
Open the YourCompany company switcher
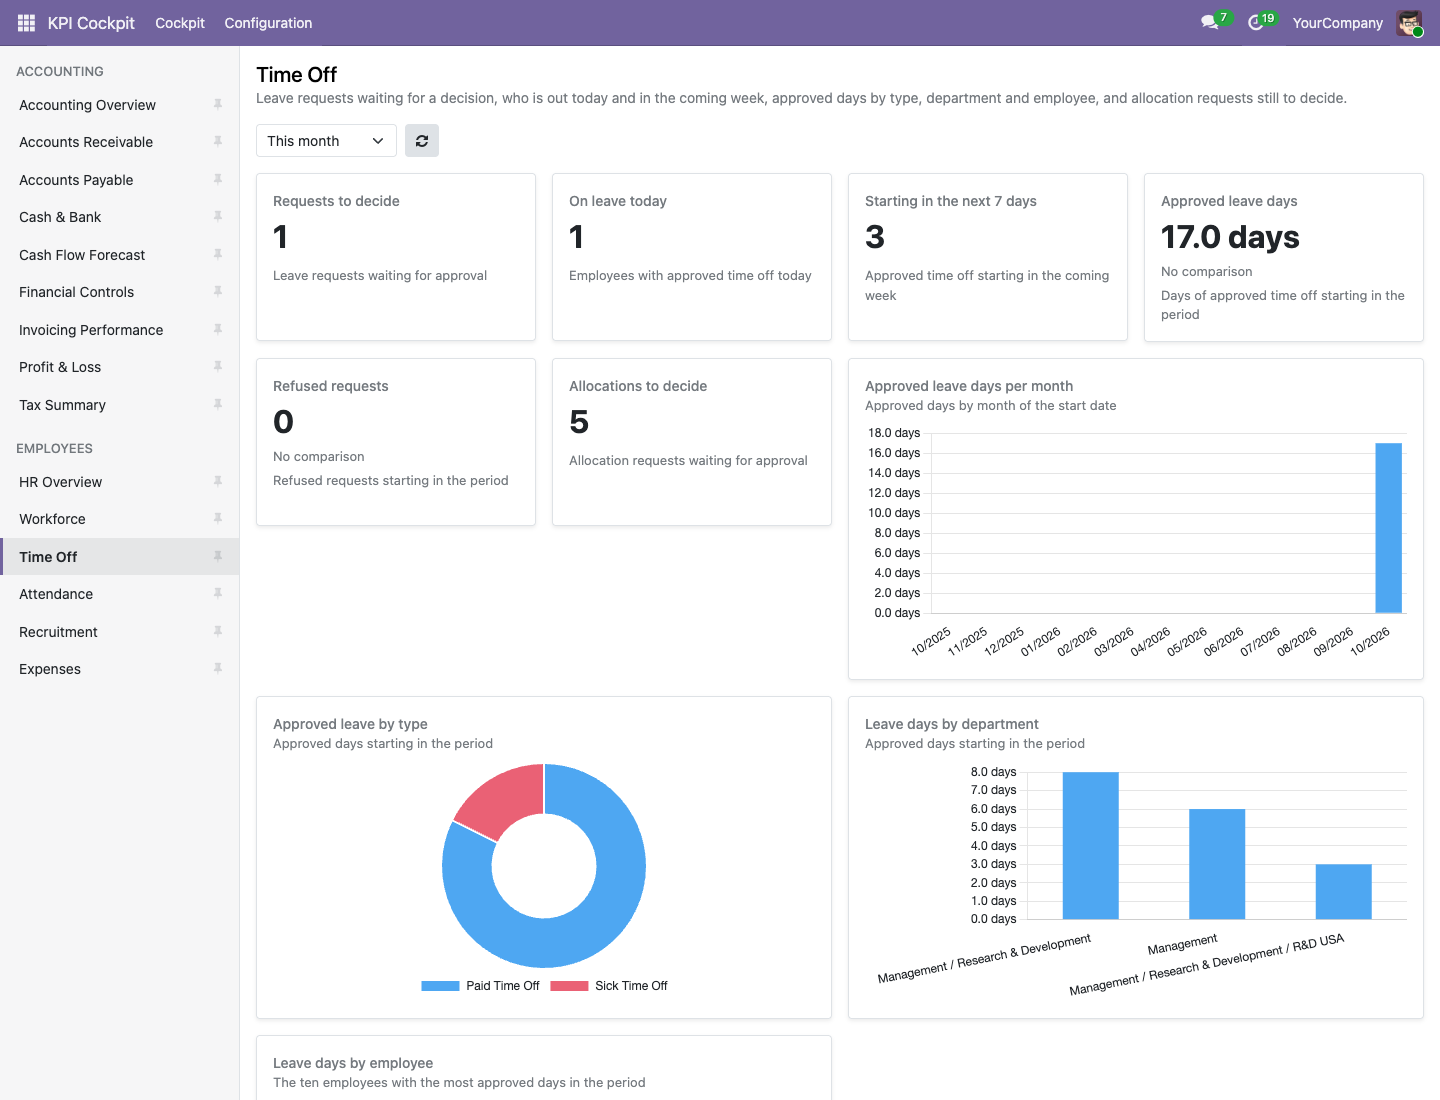coord(1337,23)
